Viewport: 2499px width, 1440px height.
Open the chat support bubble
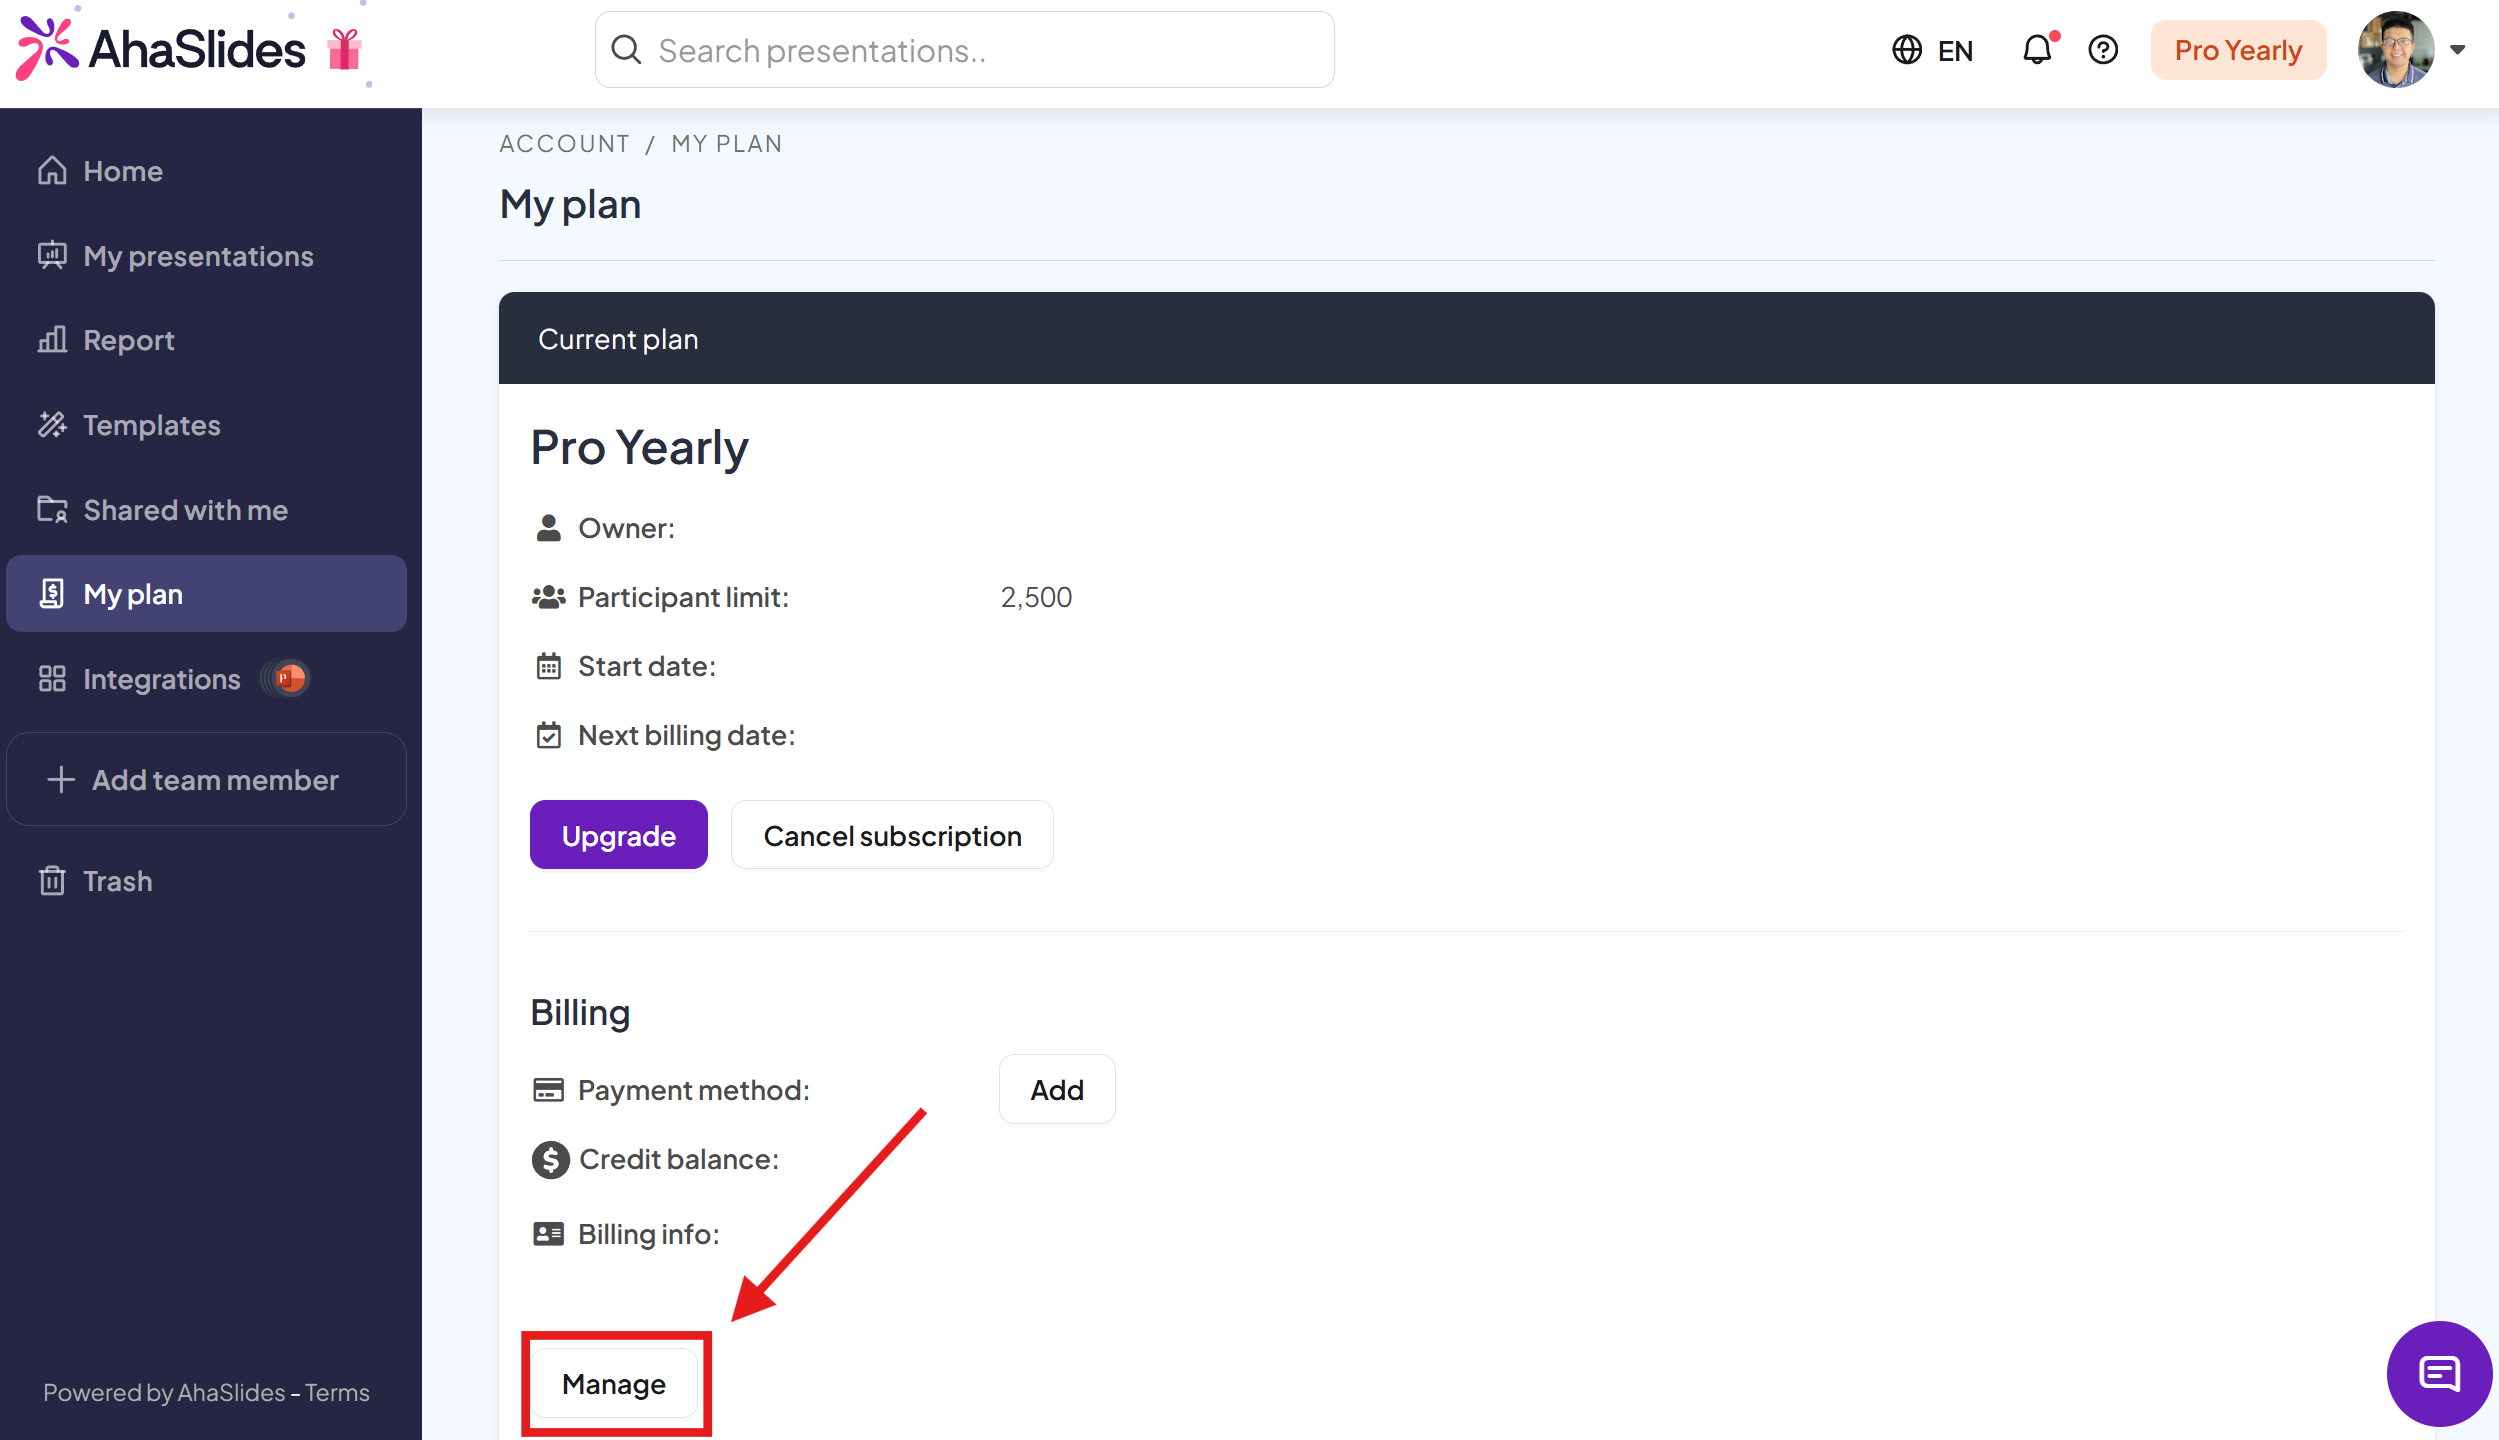coord(2438,1374)
